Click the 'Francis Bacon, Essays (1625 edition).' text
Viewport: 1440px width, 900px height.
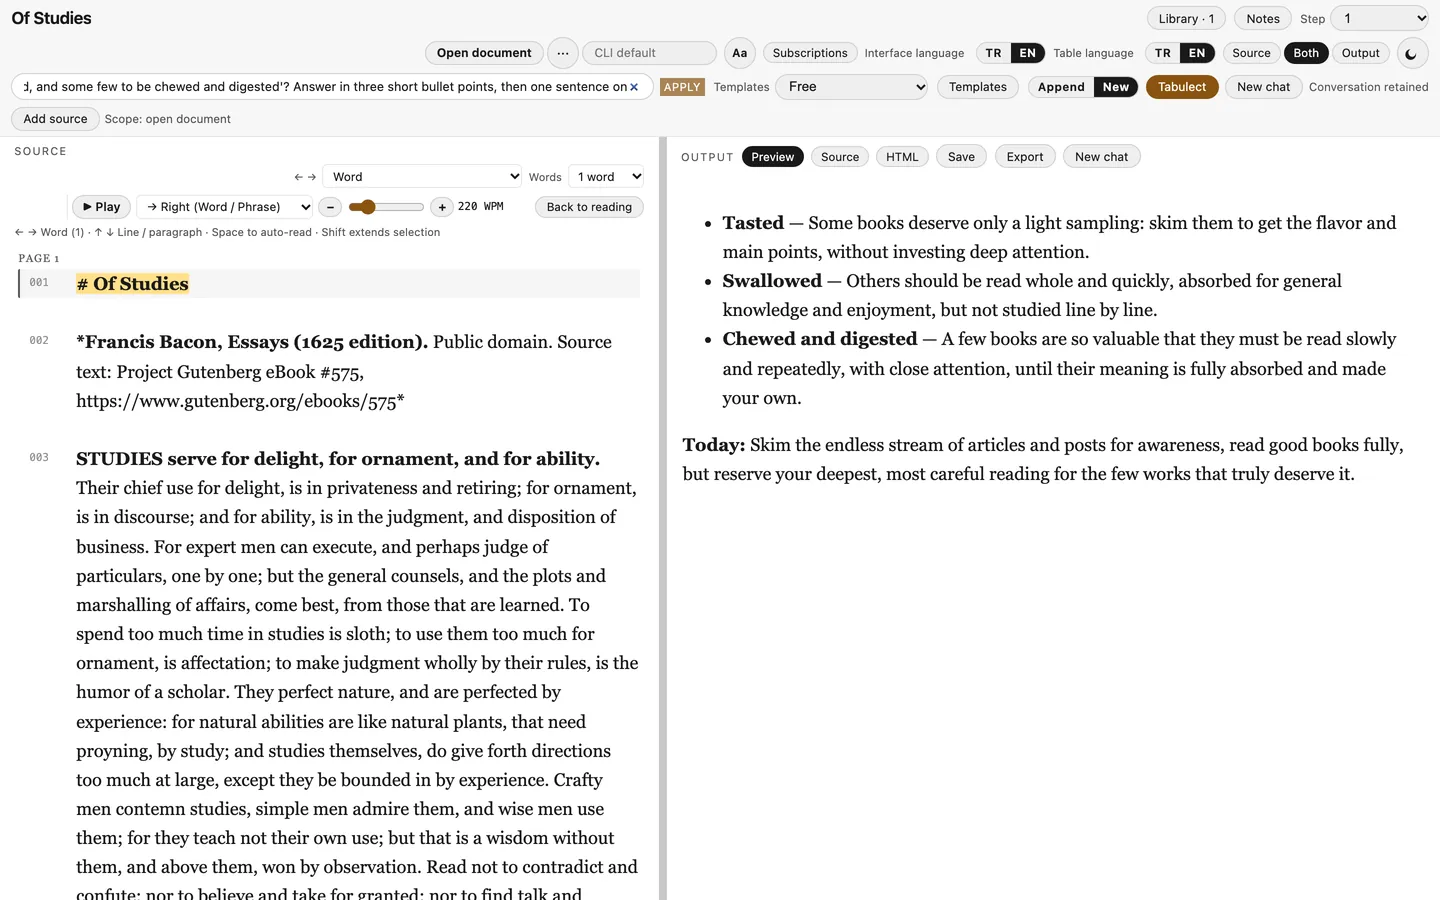253,342
